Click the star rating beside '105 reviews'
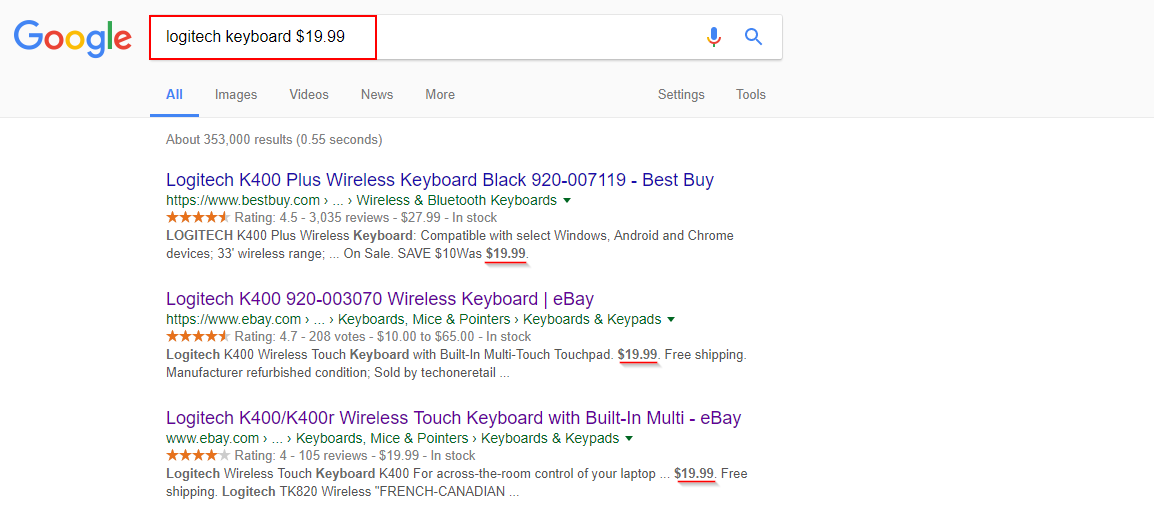This screenshot has width=1154, height=506. click(x=198, y=455)
